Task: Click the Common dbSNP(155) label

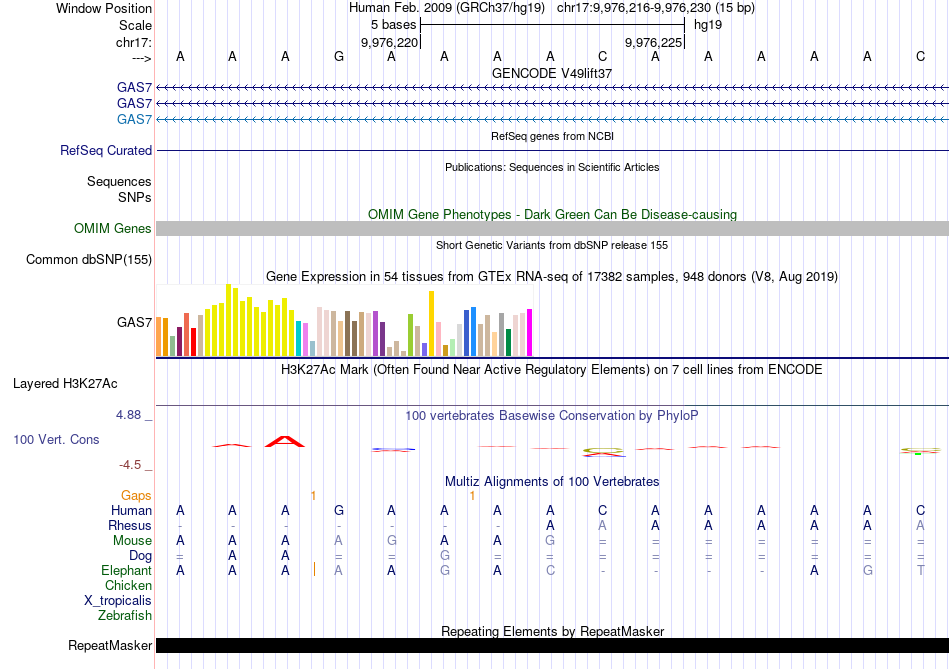Action: (x=89, y=259)
